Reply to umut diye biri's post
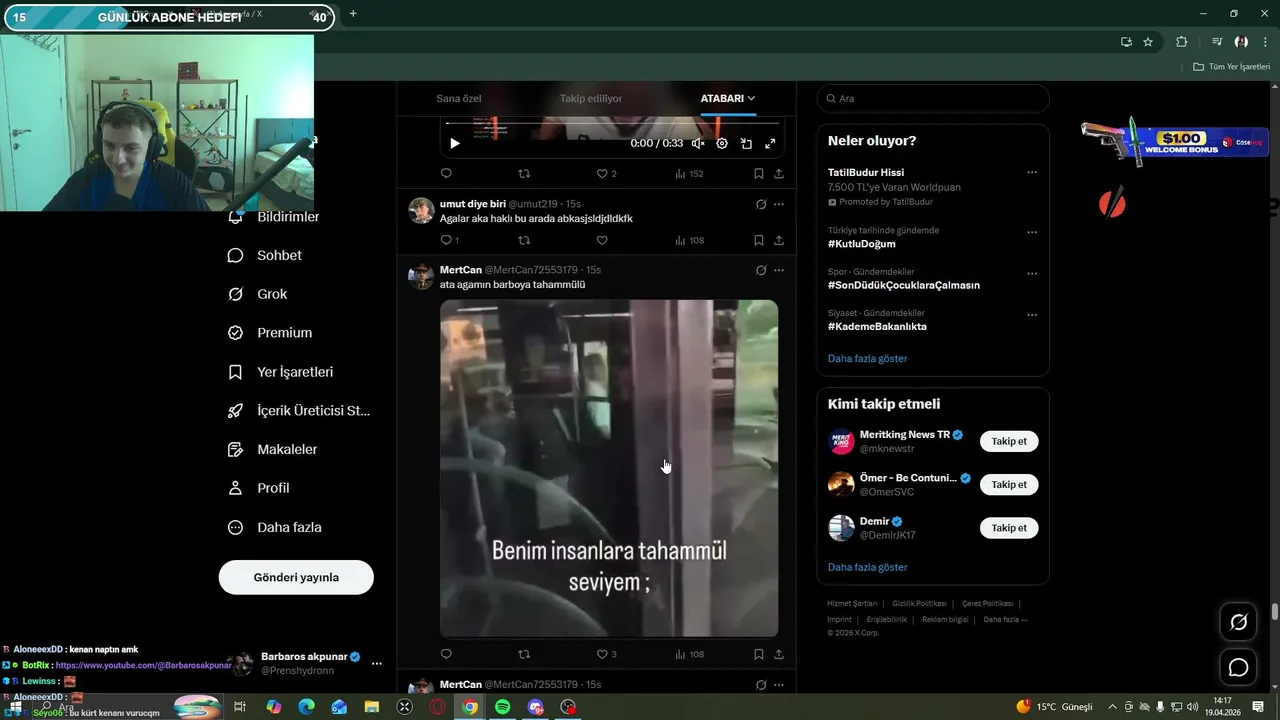Screen dimensions: 1280x720 (x=446, y=240)
